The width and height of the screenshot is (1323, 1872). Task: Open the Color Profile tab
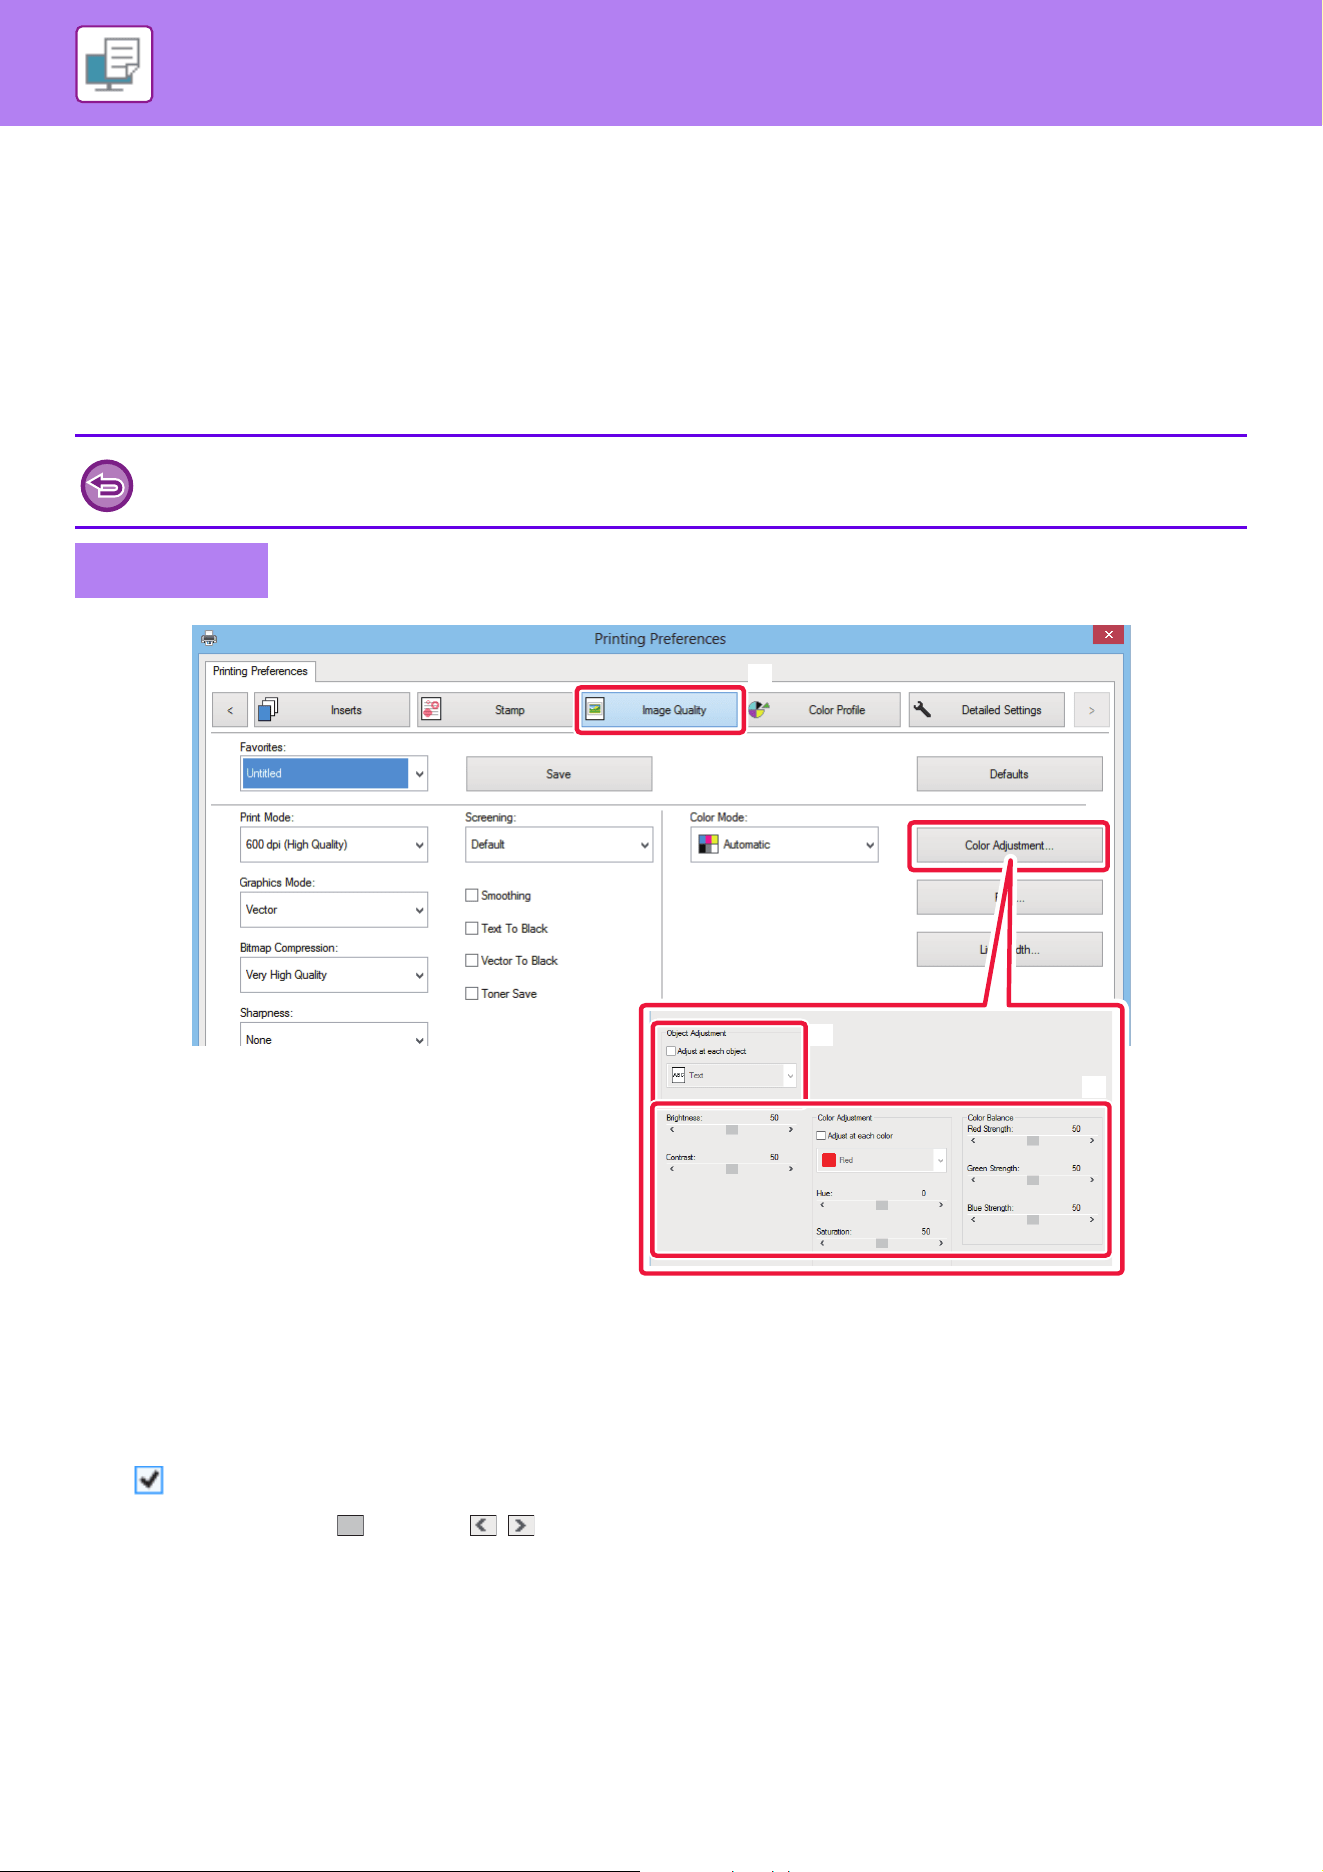tap(823, 710)
